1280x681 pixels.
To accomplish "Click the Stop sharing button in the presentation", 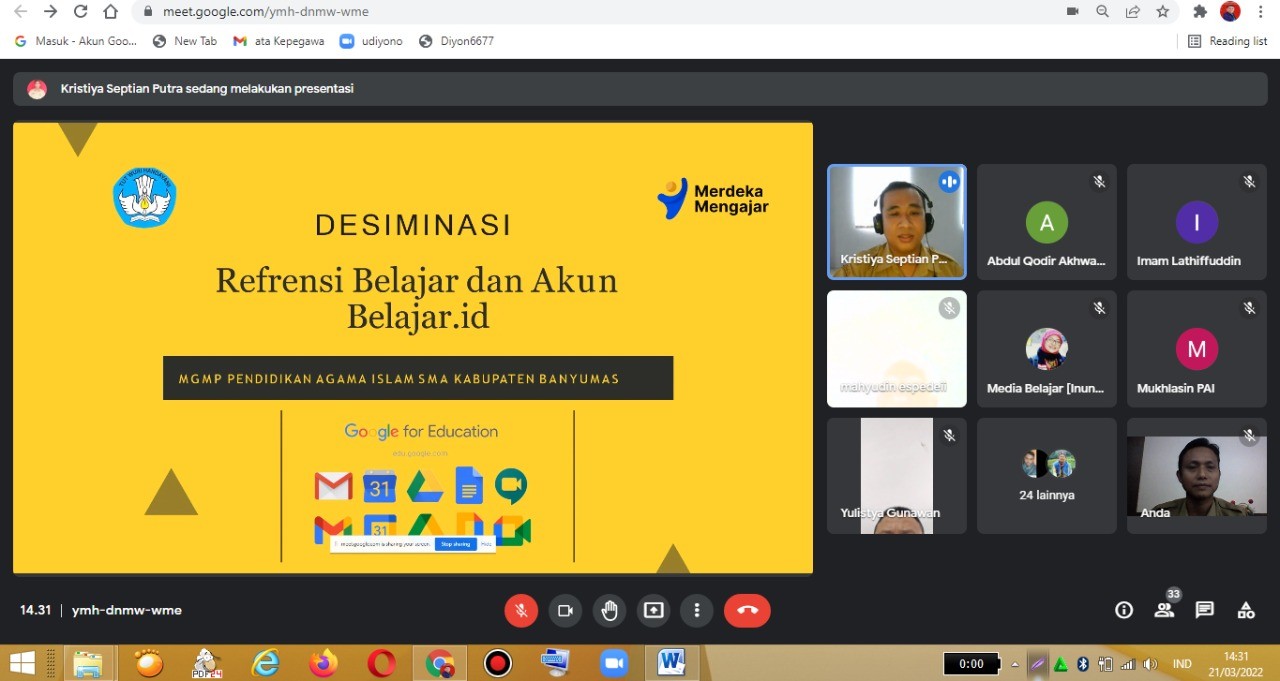I will 455,544.
